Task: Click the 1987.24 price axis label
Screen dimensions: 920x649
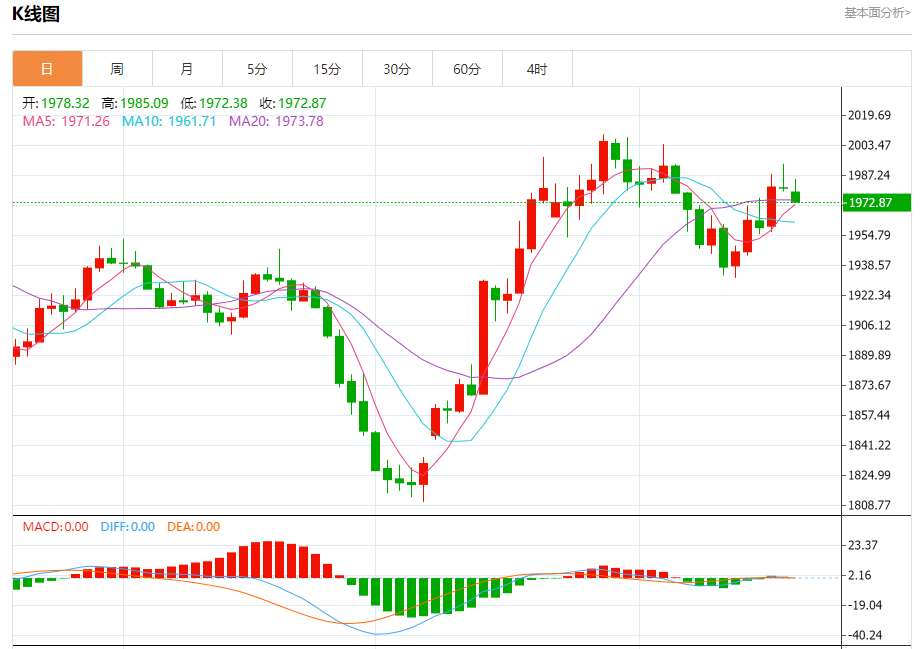Action: [869, 175]
